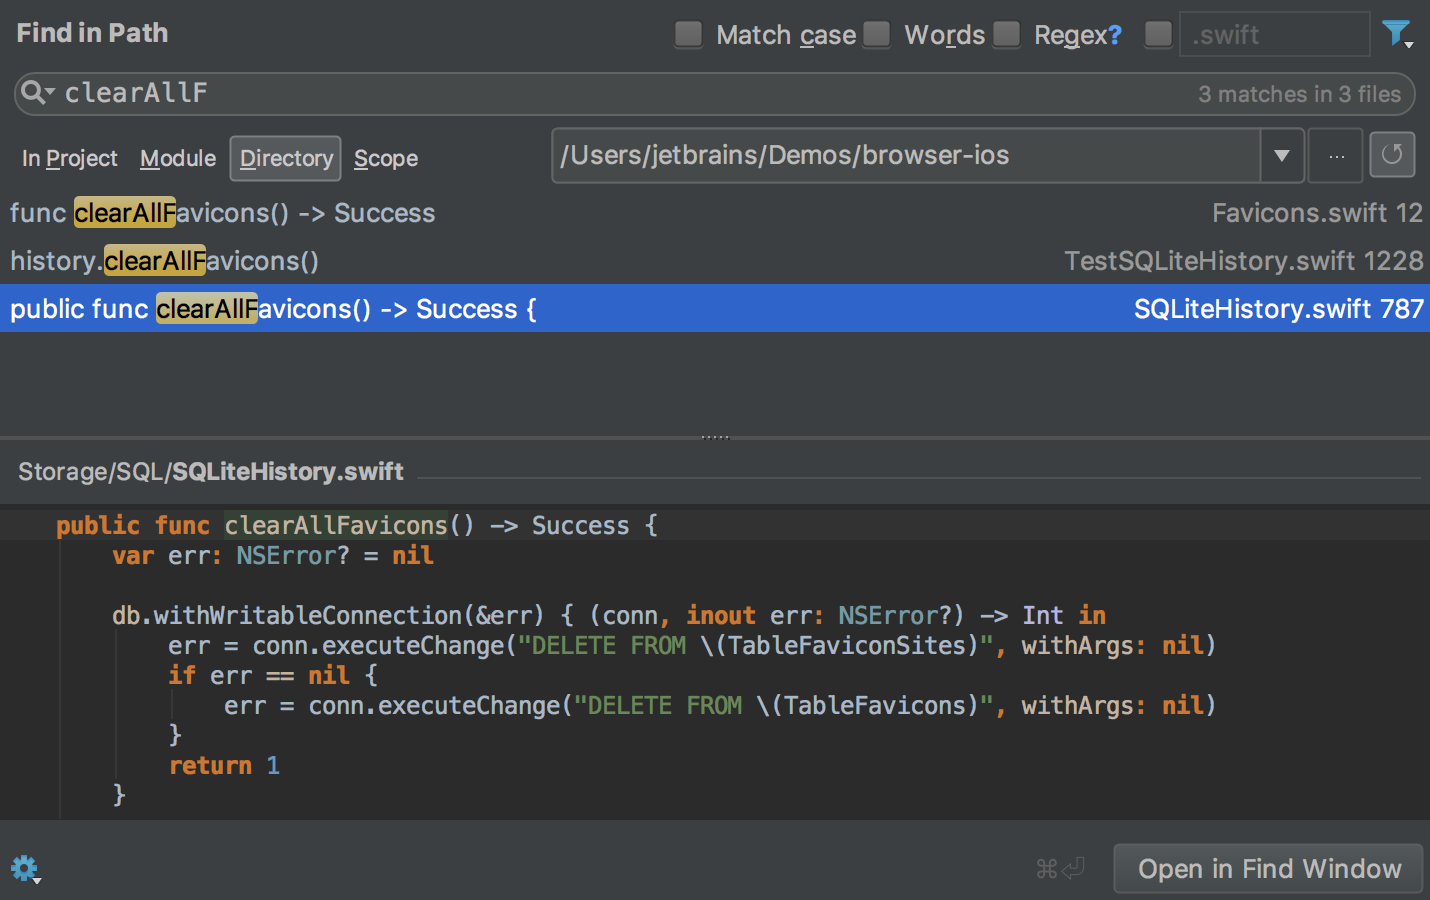Enable the Regex checkbox
The image size is (1430, 900).
tap(1007, 35)
